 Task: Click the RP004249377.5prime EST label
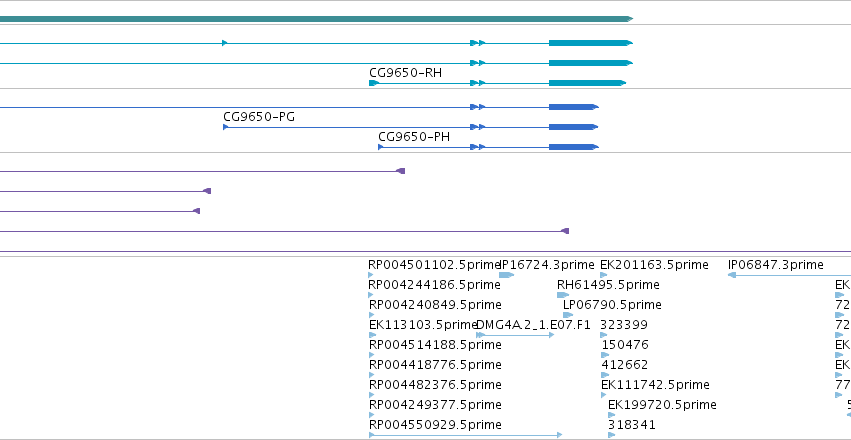435,405
